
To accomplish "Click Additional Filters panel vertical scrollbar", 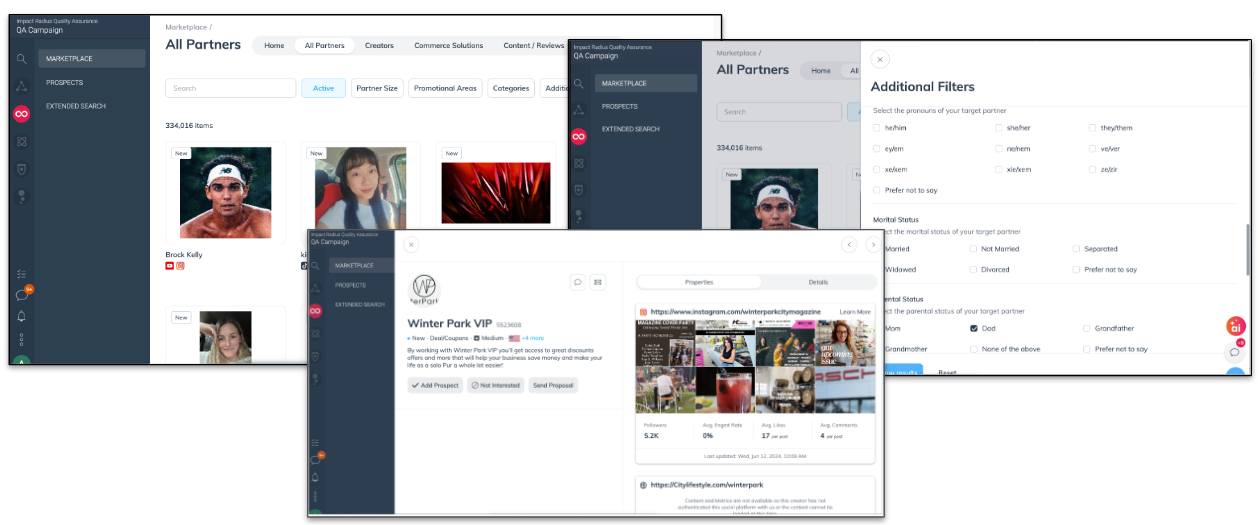I will pos(1247,248).
